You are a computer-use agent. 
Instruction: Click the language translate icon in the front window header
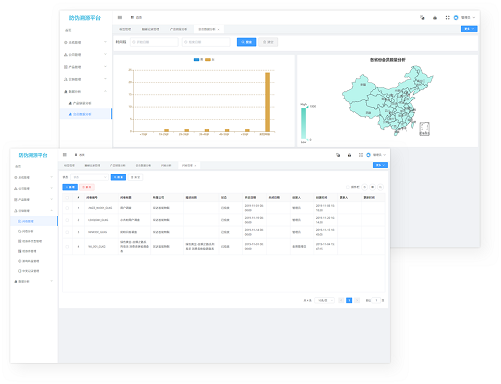click(x=338, y=155)
